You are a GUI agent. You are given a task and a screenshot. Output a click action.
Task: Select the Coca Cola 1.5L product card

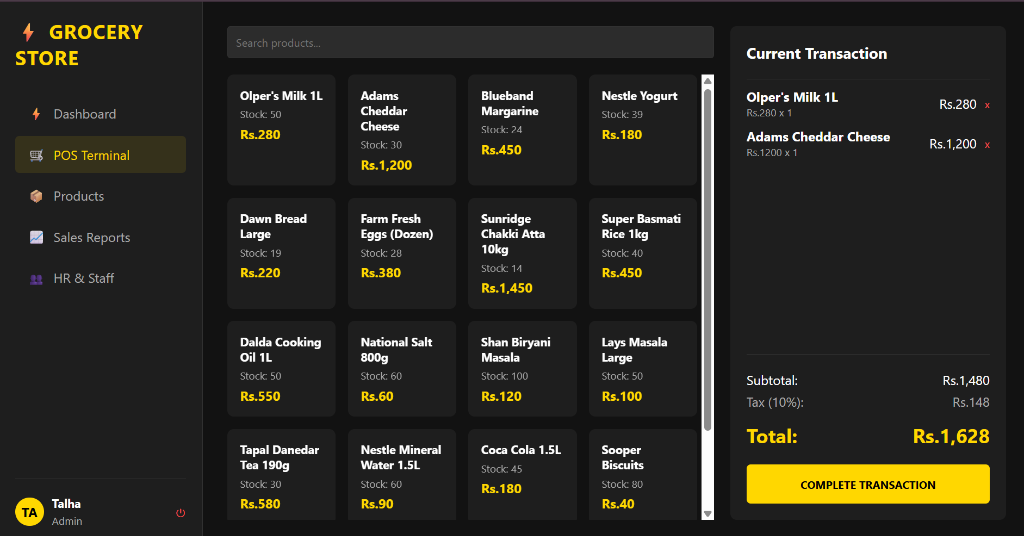[522, 472]
